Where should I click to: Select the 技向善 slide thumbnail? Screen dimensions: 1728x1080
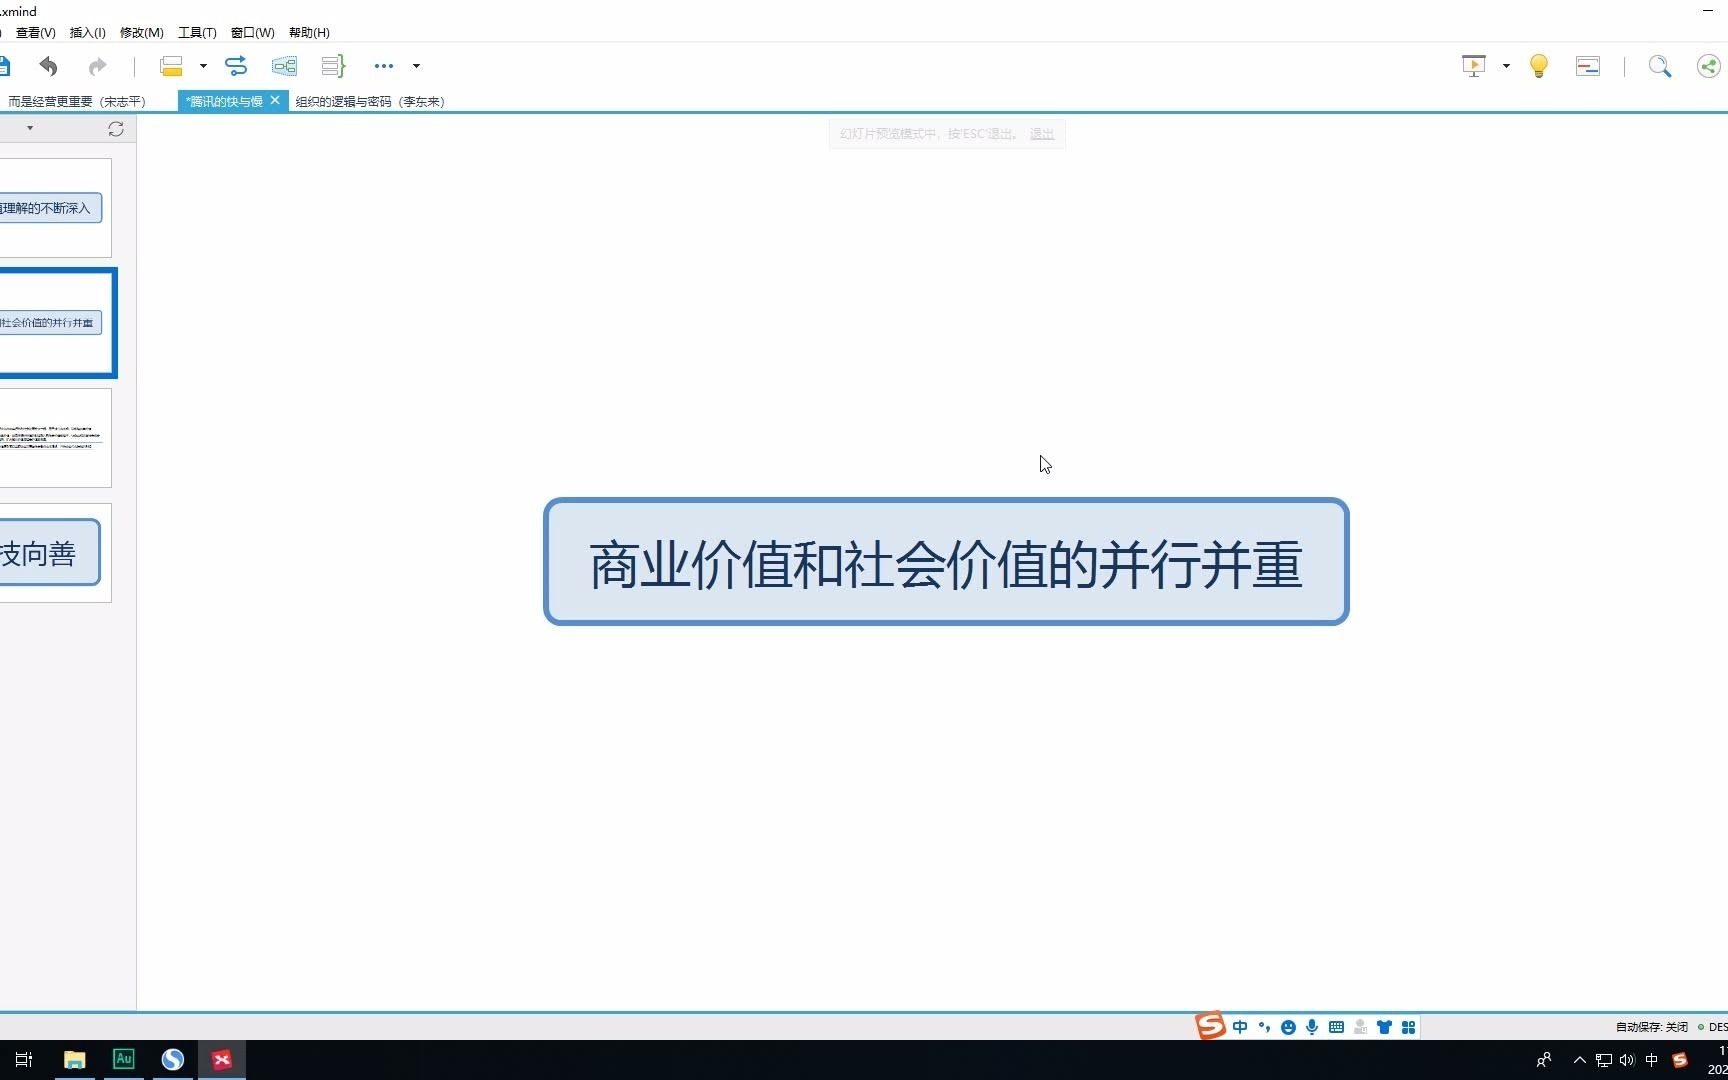pos(55,553)
